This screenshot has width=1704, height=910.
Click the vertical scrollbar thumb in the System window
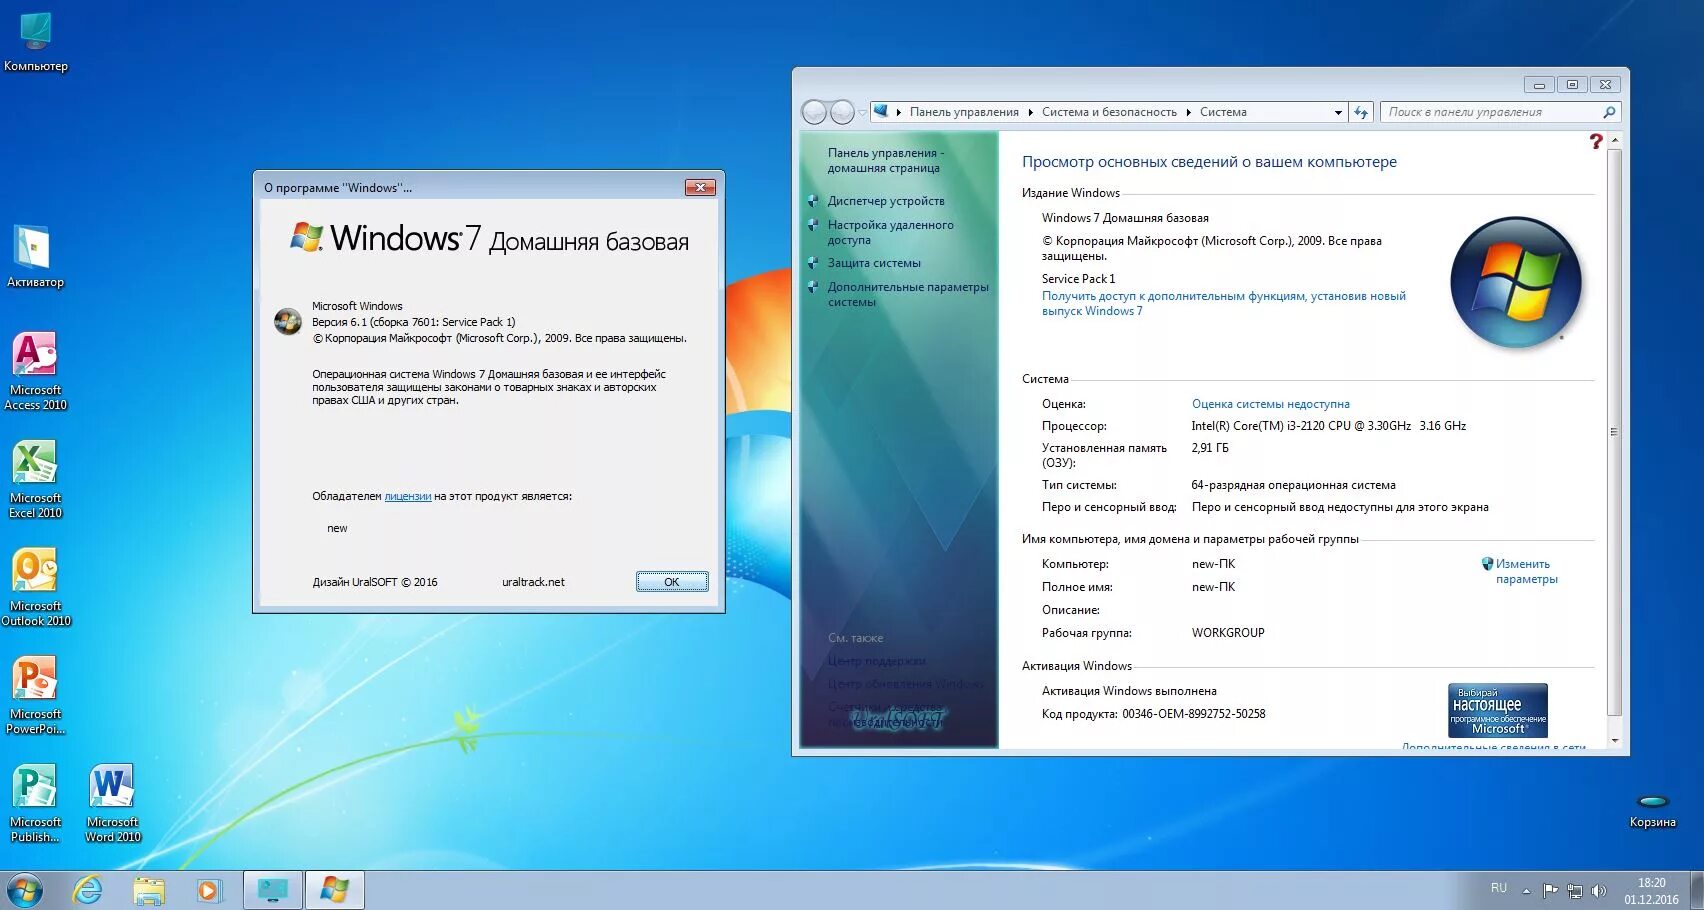click(x=1614, y=432)
